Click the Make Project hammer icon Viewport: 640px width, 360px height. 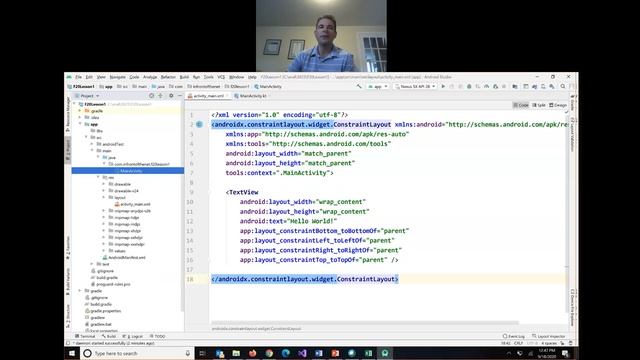coord(359,87)
